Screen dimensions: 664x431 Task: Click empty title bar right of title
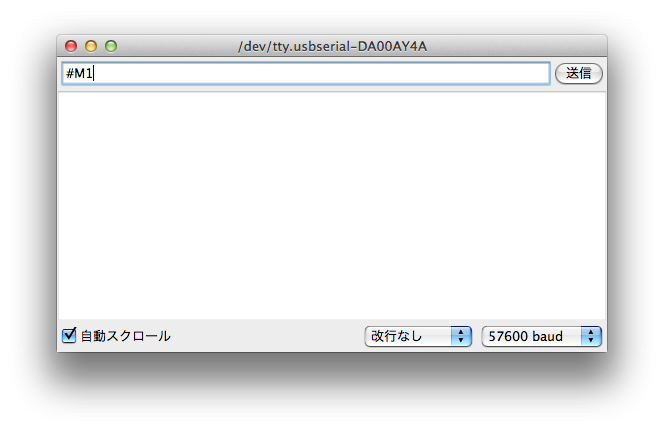(517, 46)
